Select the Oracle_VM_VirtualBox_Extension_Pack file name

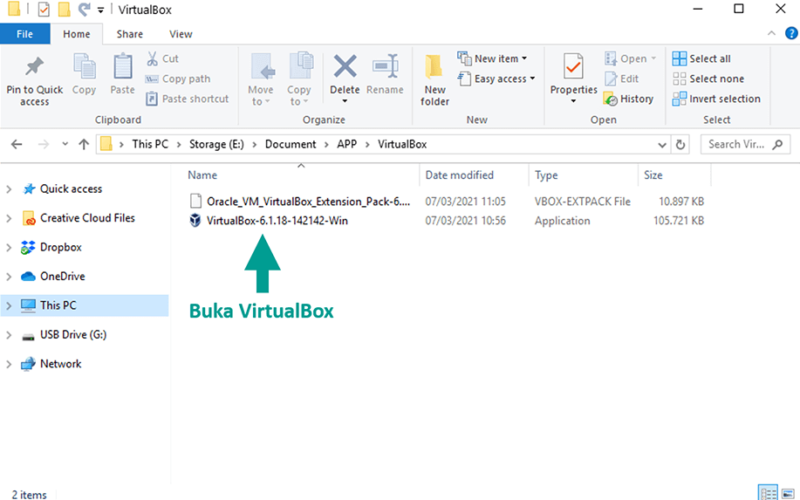[308, 202]
